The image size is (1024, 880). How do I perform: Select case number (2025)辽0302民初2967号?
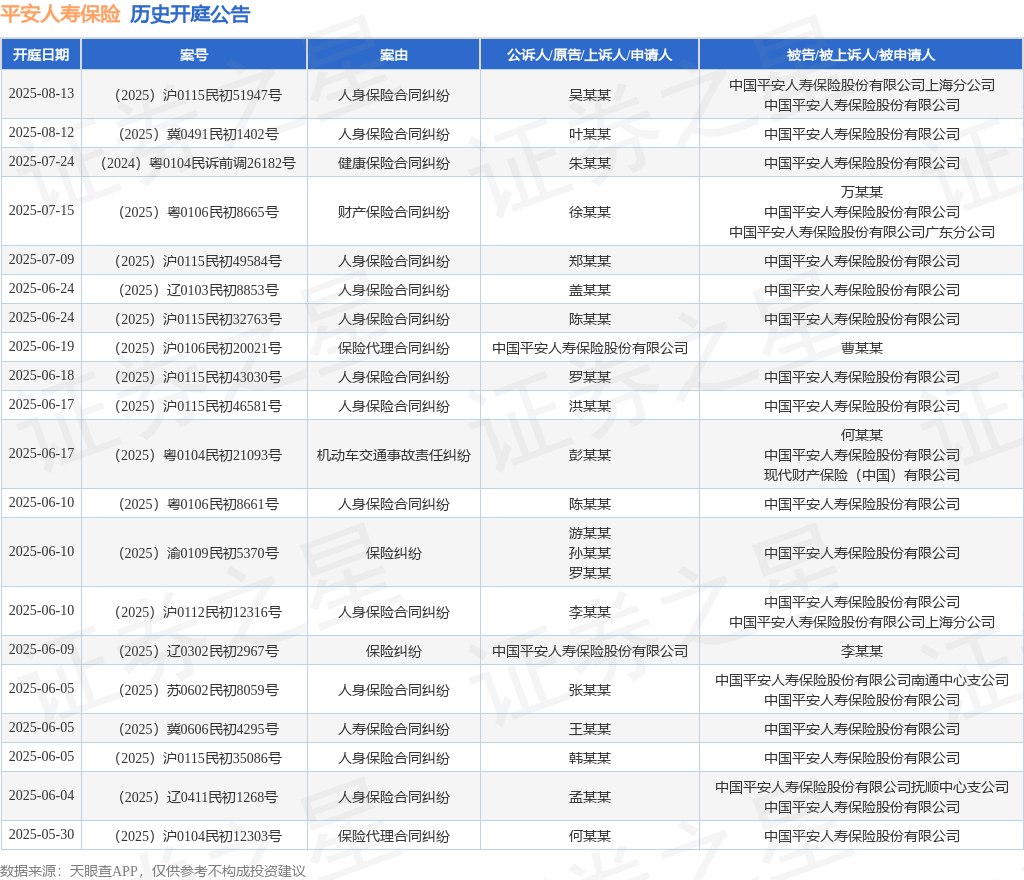198,651
